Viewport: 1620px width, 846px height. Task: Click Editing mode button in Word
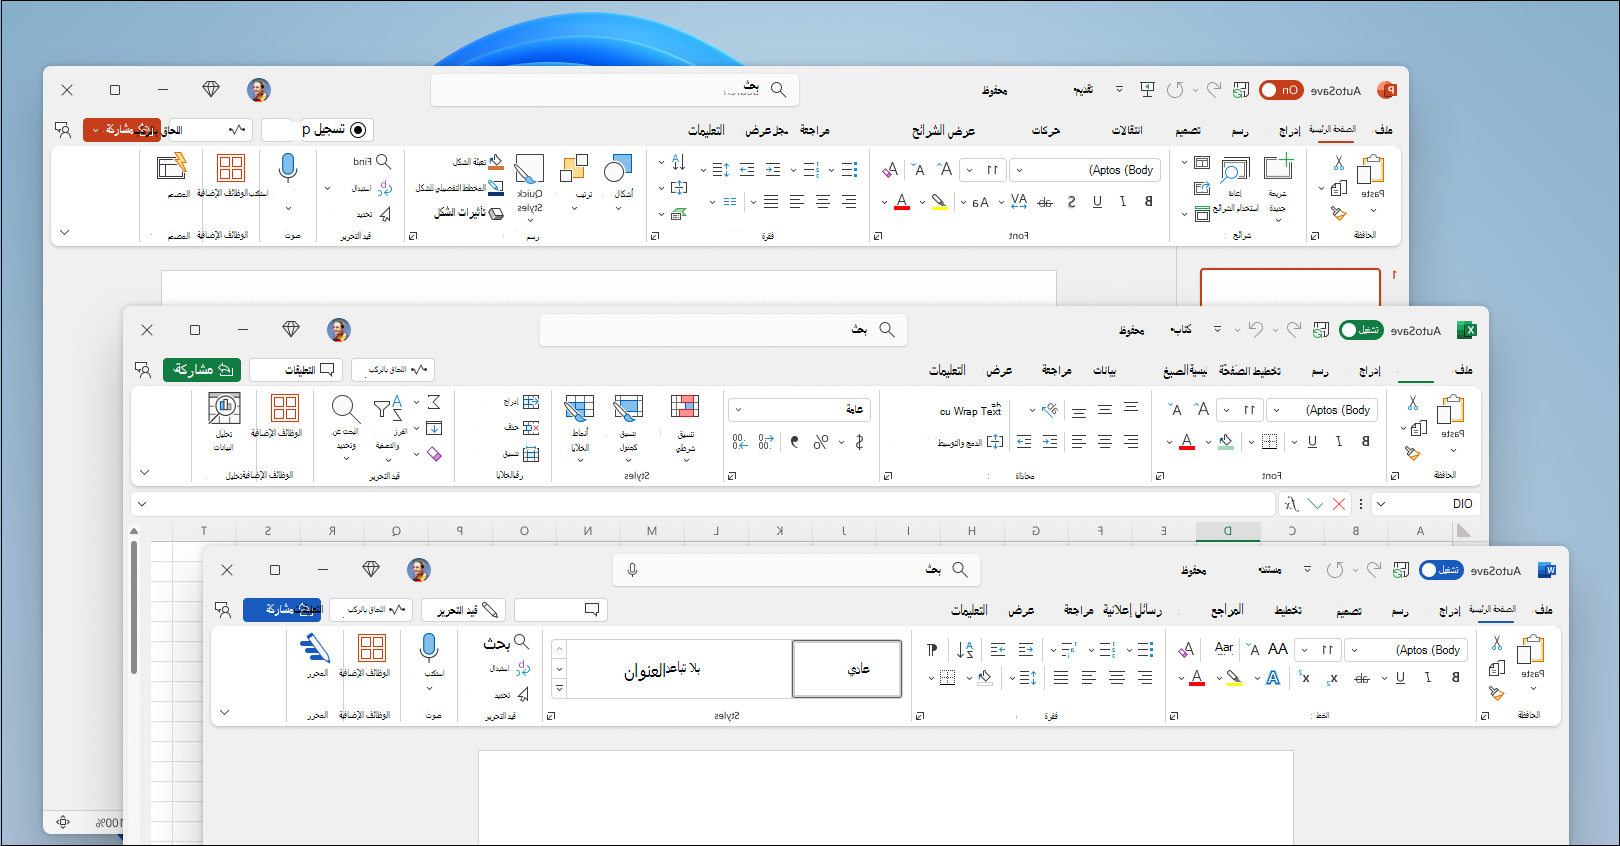click(x=465, y=610)
